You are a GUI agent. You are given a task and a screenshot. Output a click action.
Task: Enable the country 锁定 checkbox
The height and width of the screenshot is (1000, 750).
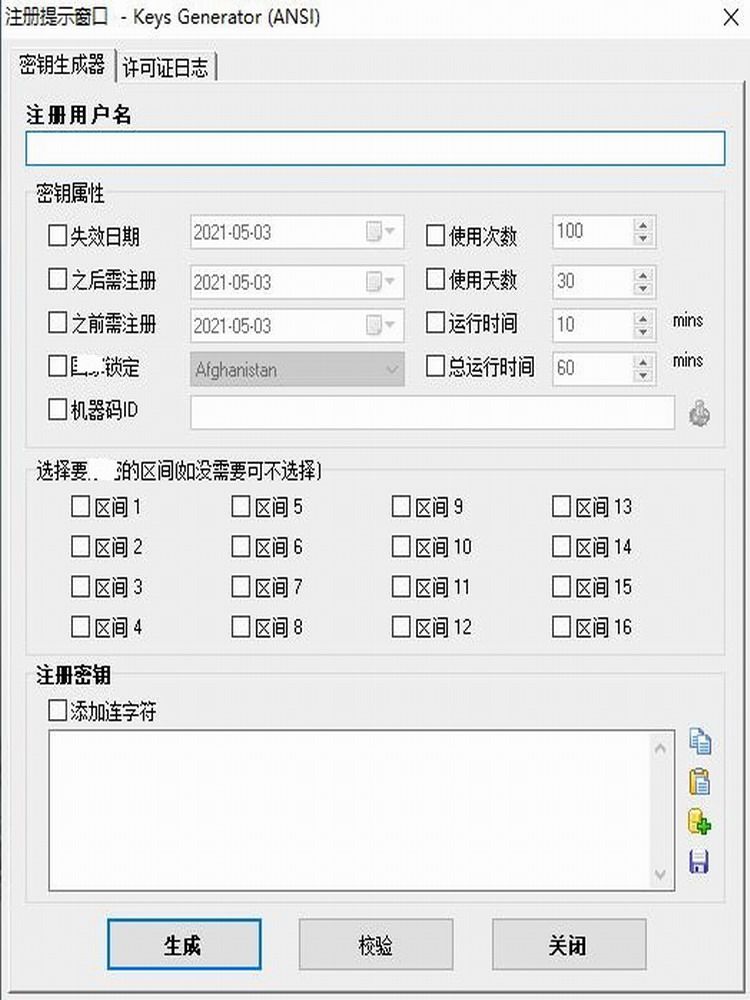[57, 366]
